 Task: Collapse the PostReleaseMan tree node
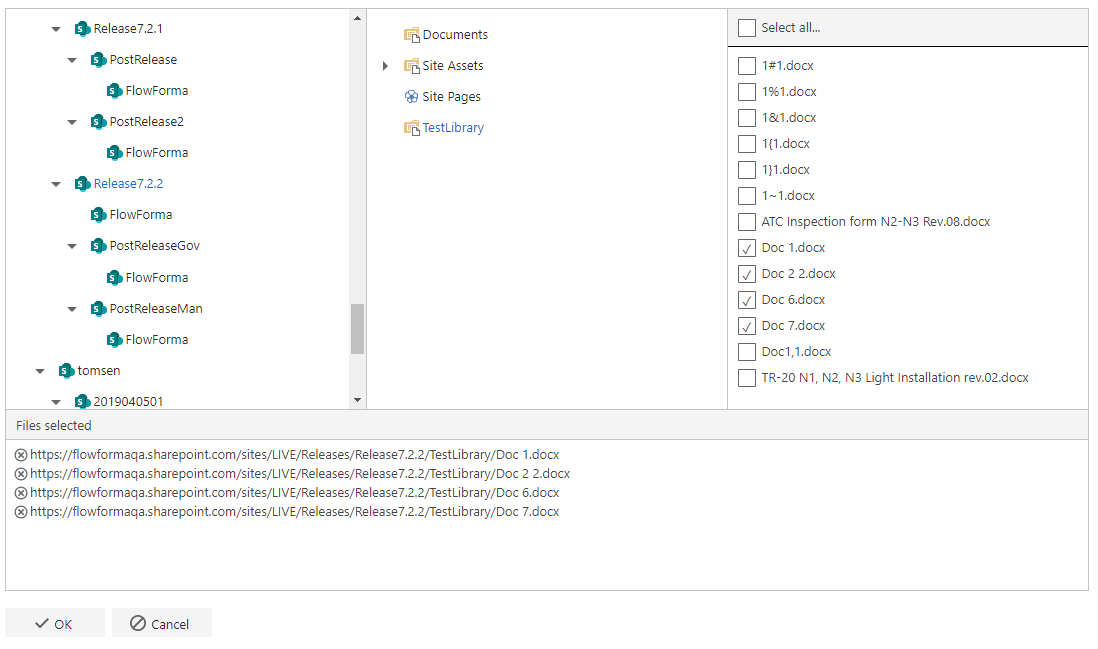(72, 309)
